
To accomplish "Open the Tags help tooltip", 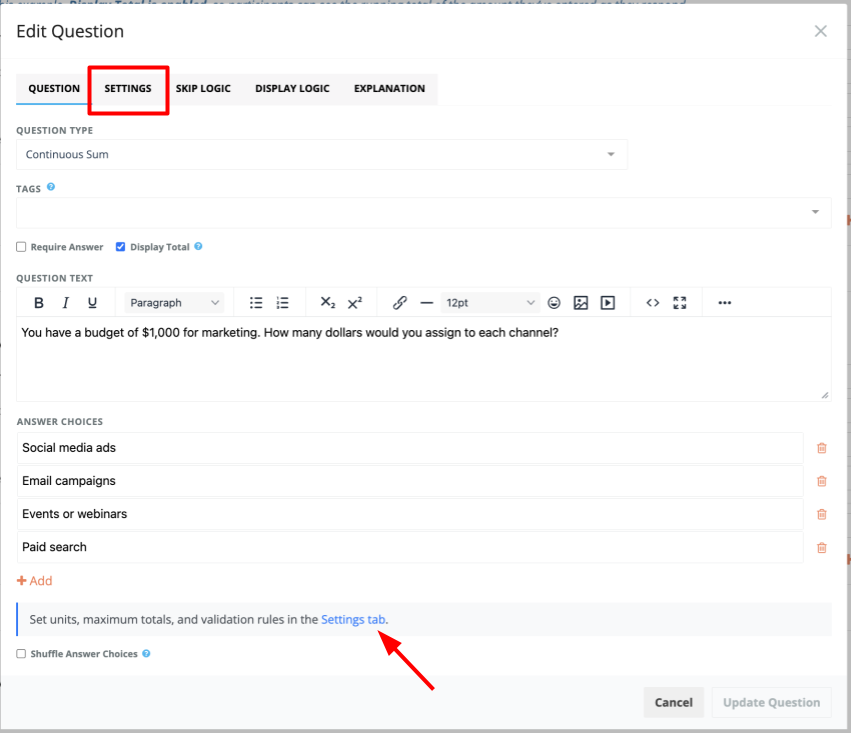I will 51,187.
